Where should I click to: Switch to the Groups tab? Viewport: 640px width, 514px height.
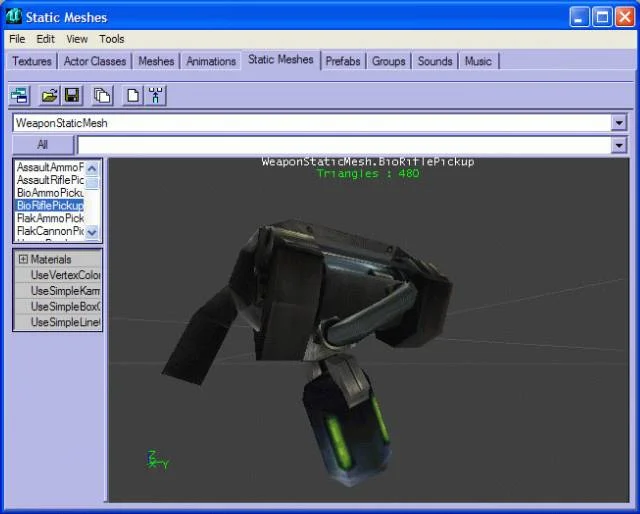pyautogui.click(x=389, y=61)
